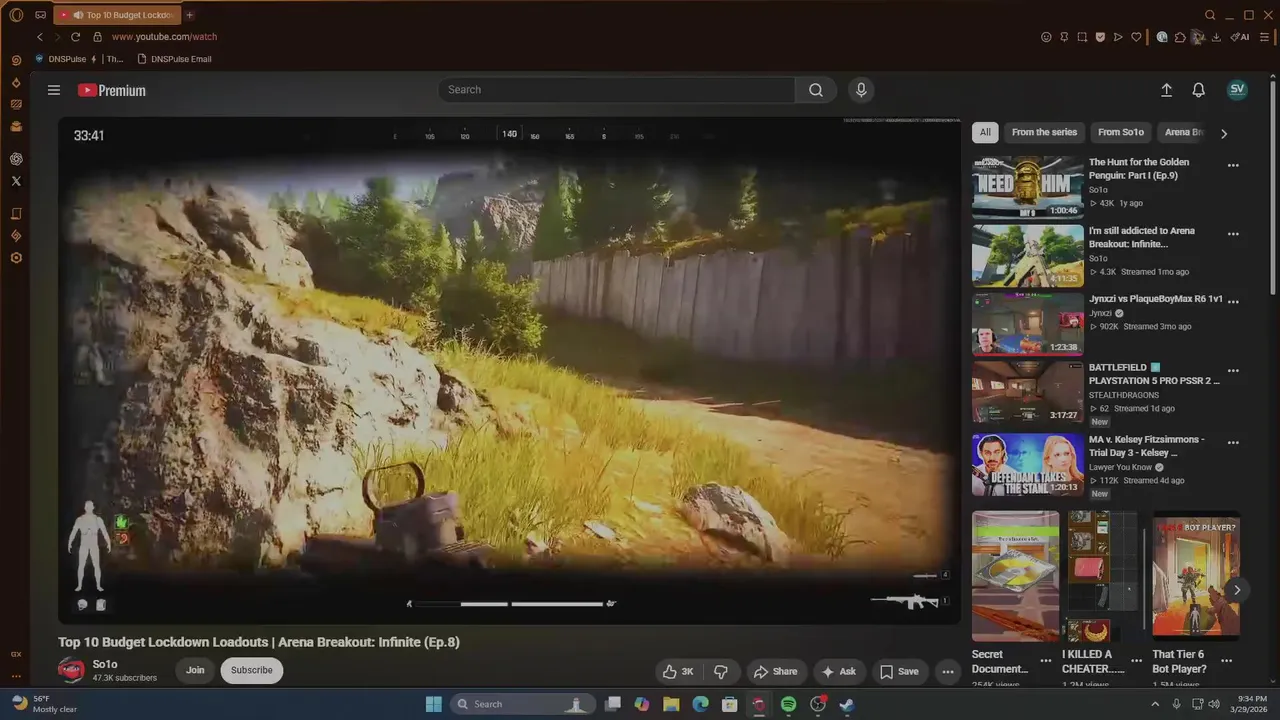Image resolution: width=1280 pixels, height=720 pixels.
Task: Open the ad blocker shield icon
Action: tap(1100, 37)
